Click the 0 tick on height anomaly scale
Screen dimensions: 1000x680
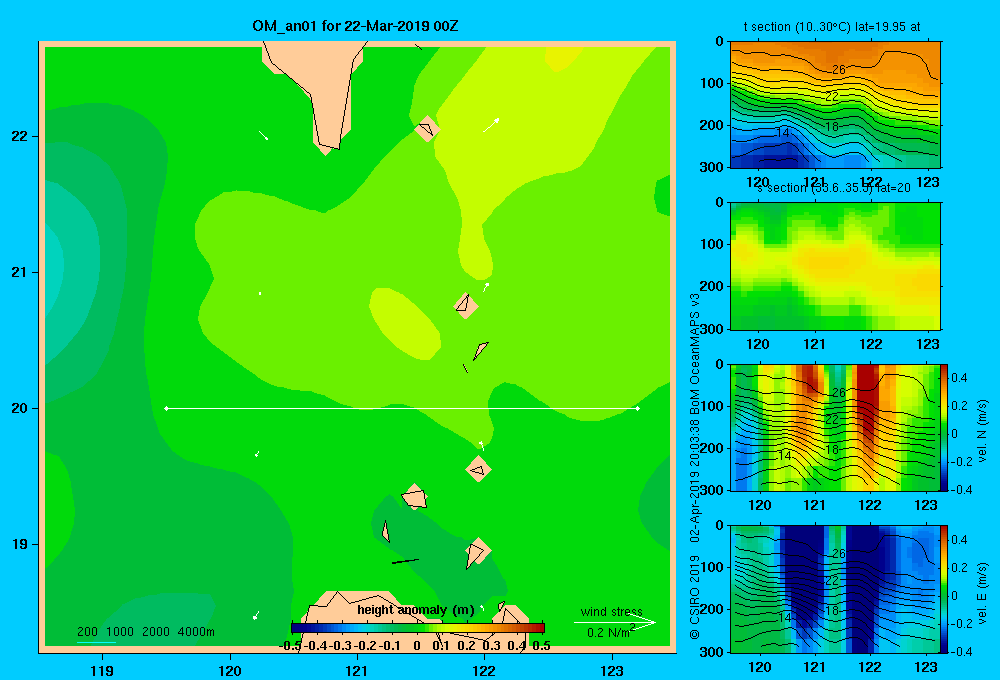(416, 646)
